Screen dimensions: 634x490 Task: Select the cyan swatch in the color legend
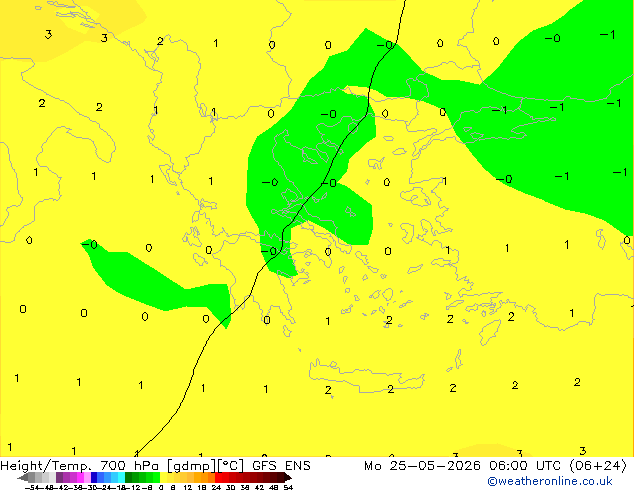(x=121, y=477)
